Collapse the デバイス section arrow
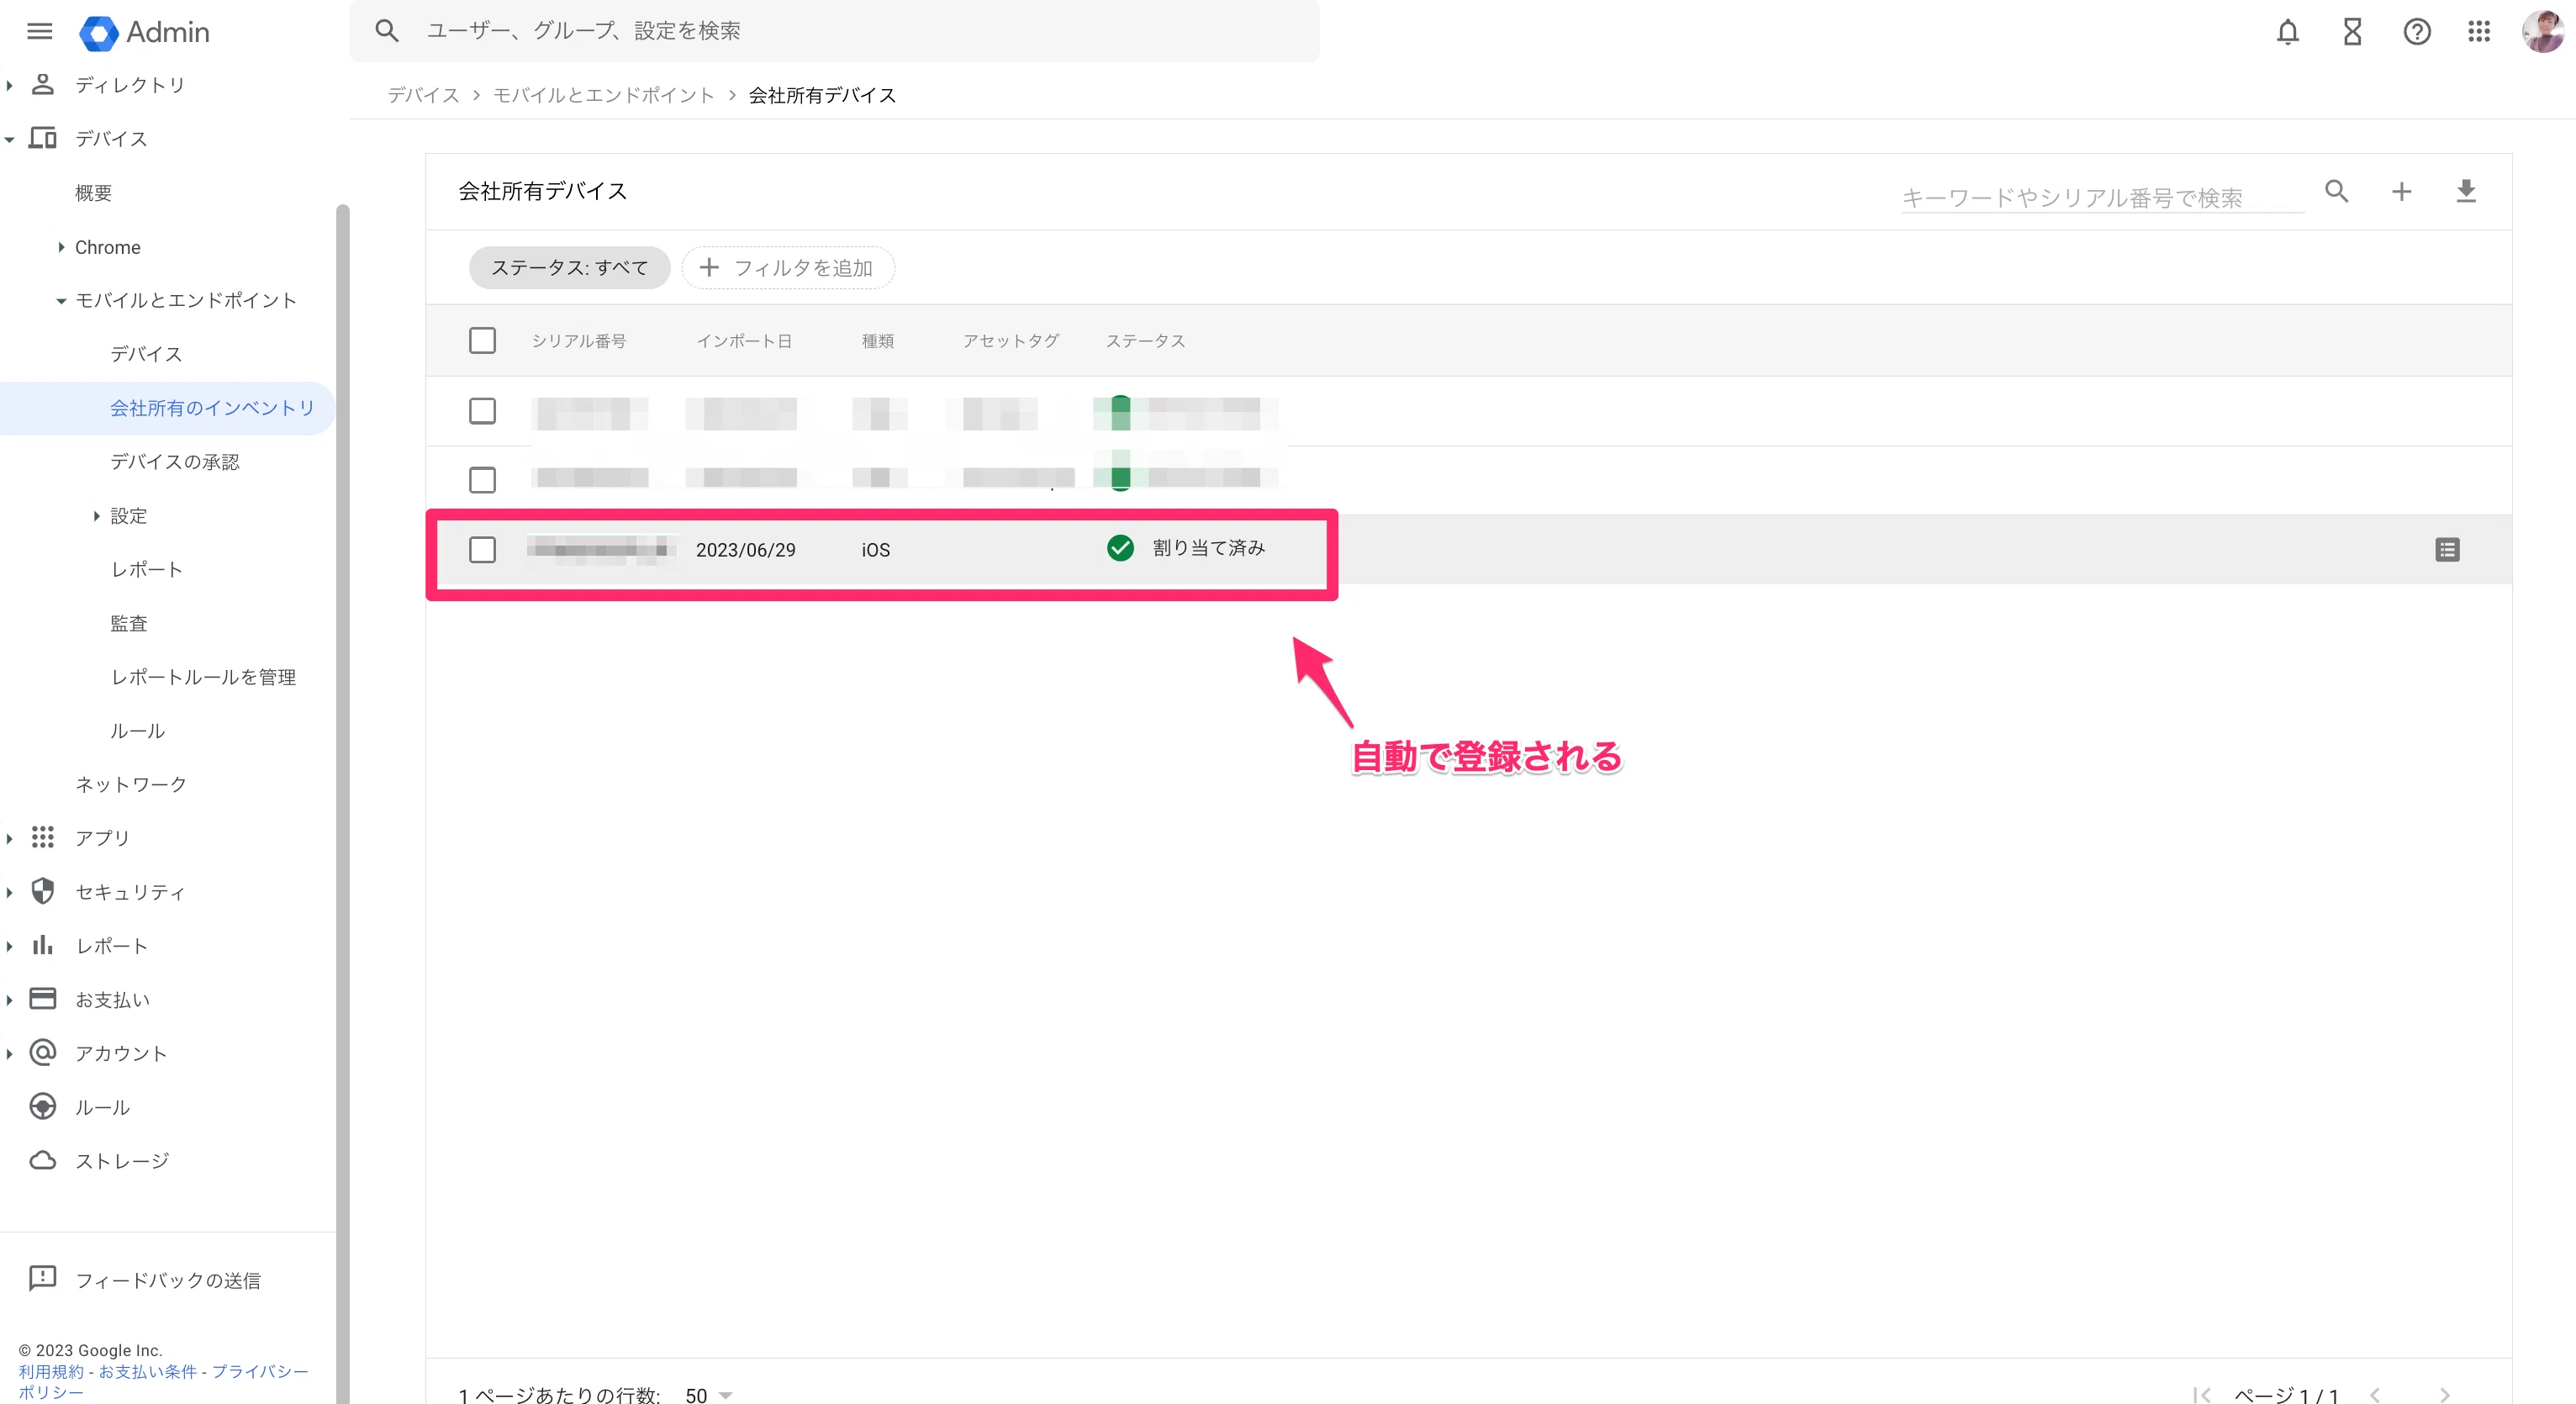Screen dimensions: 2576x1404 [10, 139]
